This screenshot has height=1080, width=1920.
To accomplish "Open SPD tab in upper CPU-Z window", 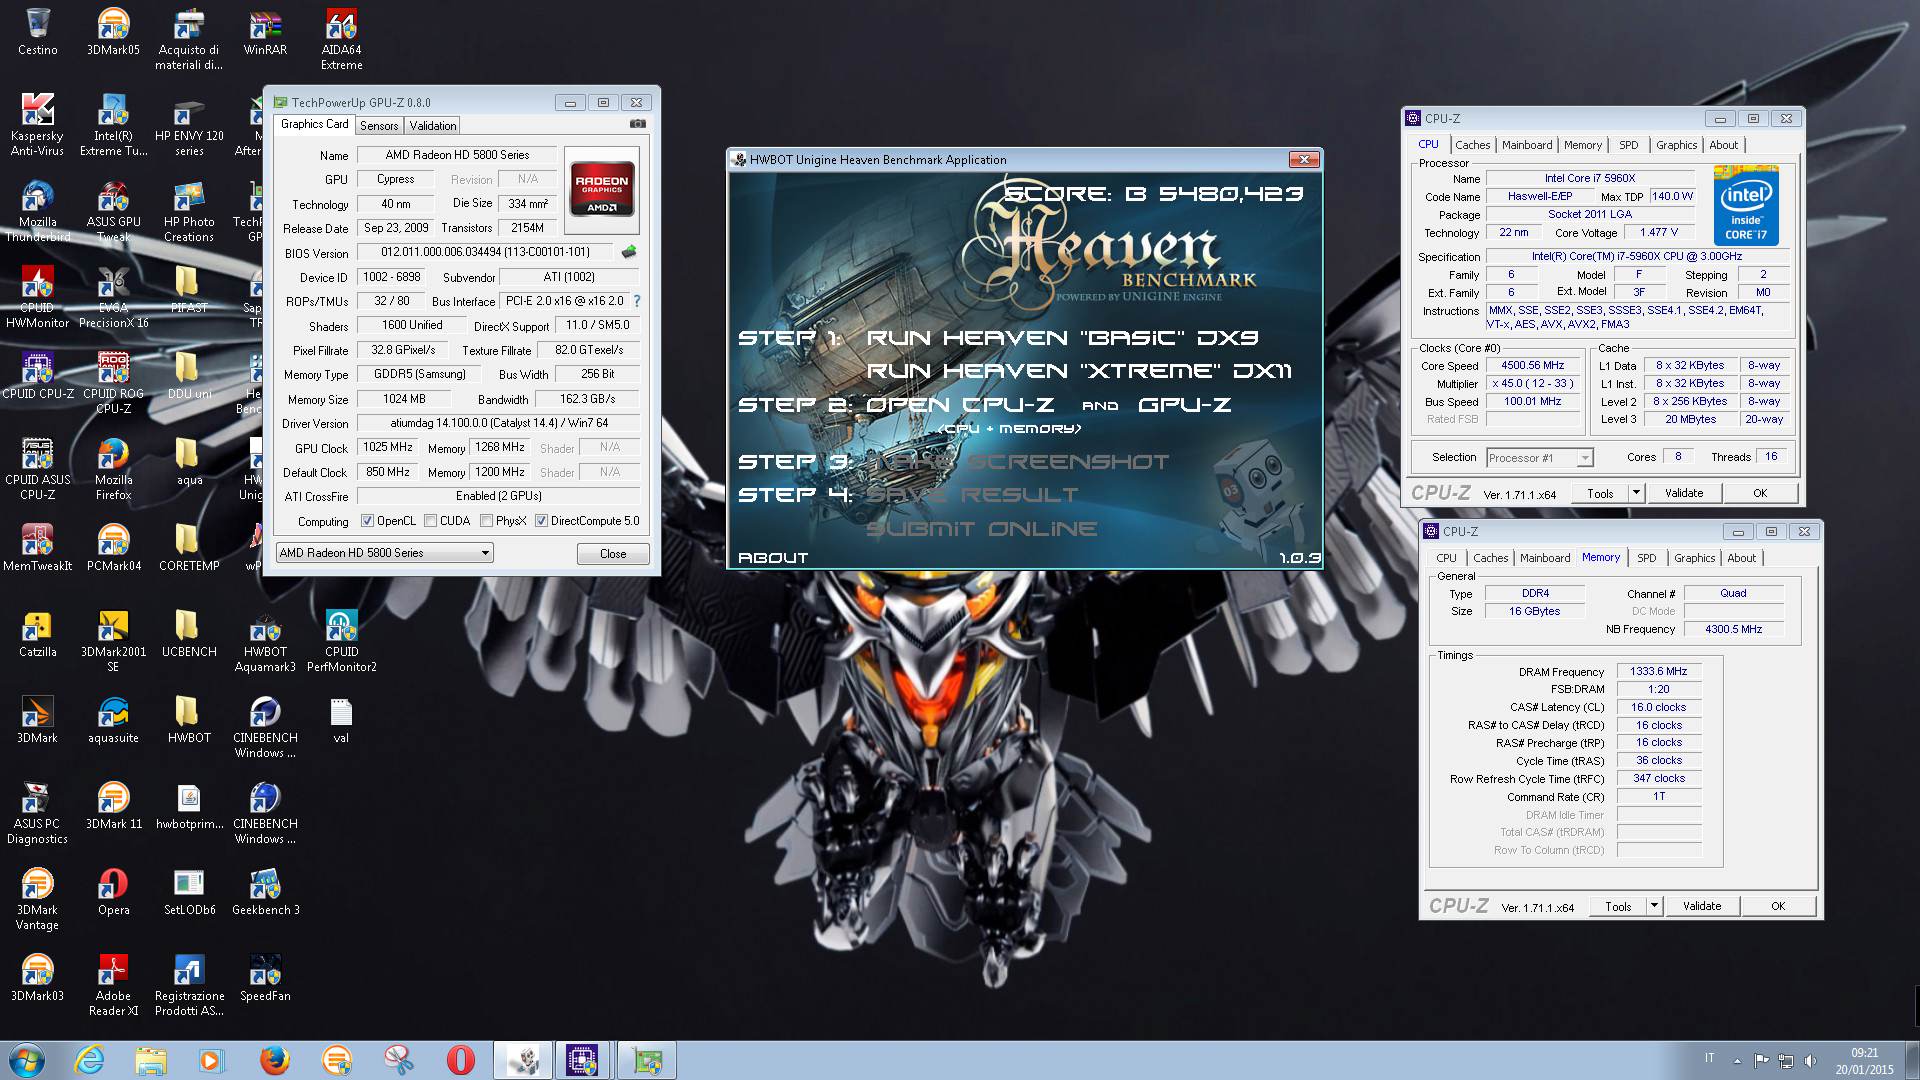I will click(1629, 145).
